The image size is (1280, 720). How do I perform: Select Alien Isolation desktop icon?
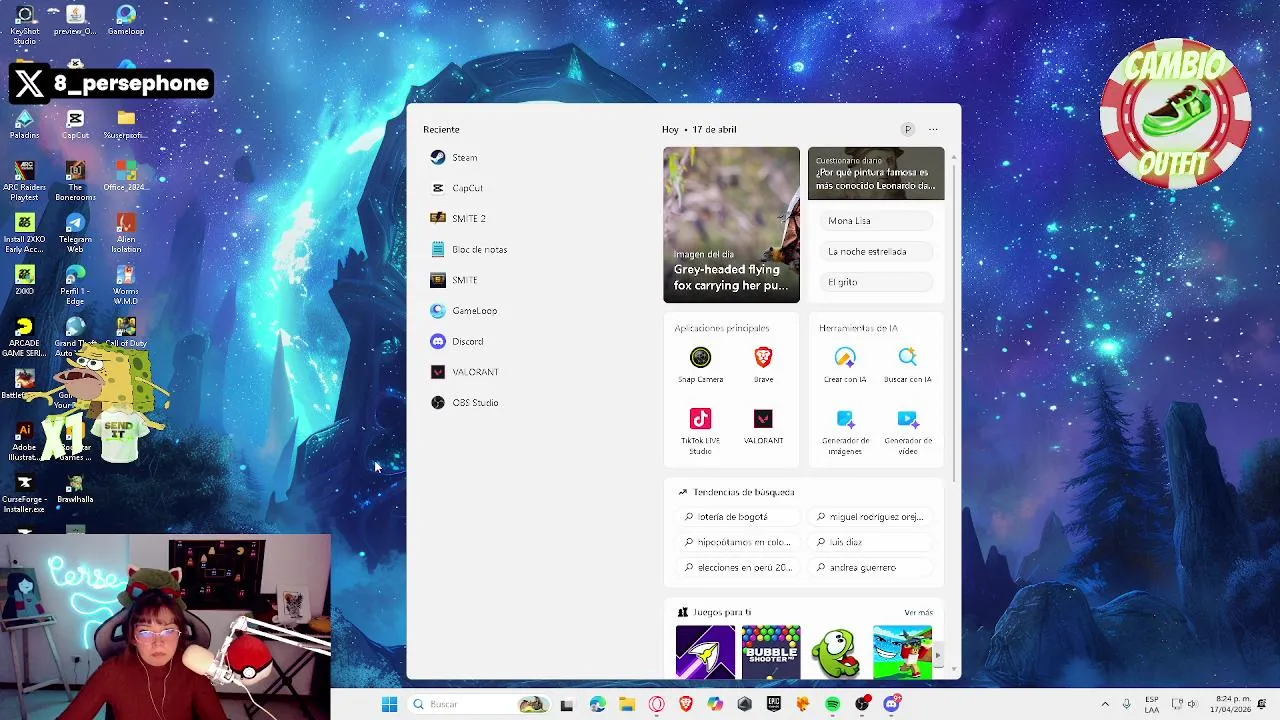[x=126, y=232]
